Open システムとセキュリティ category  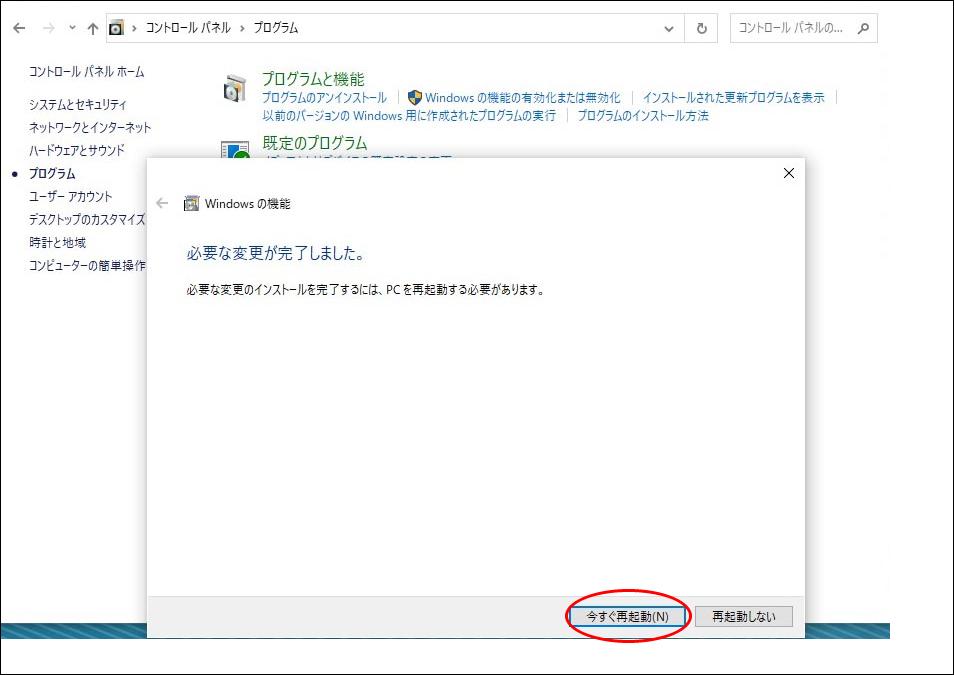[77, 104]
